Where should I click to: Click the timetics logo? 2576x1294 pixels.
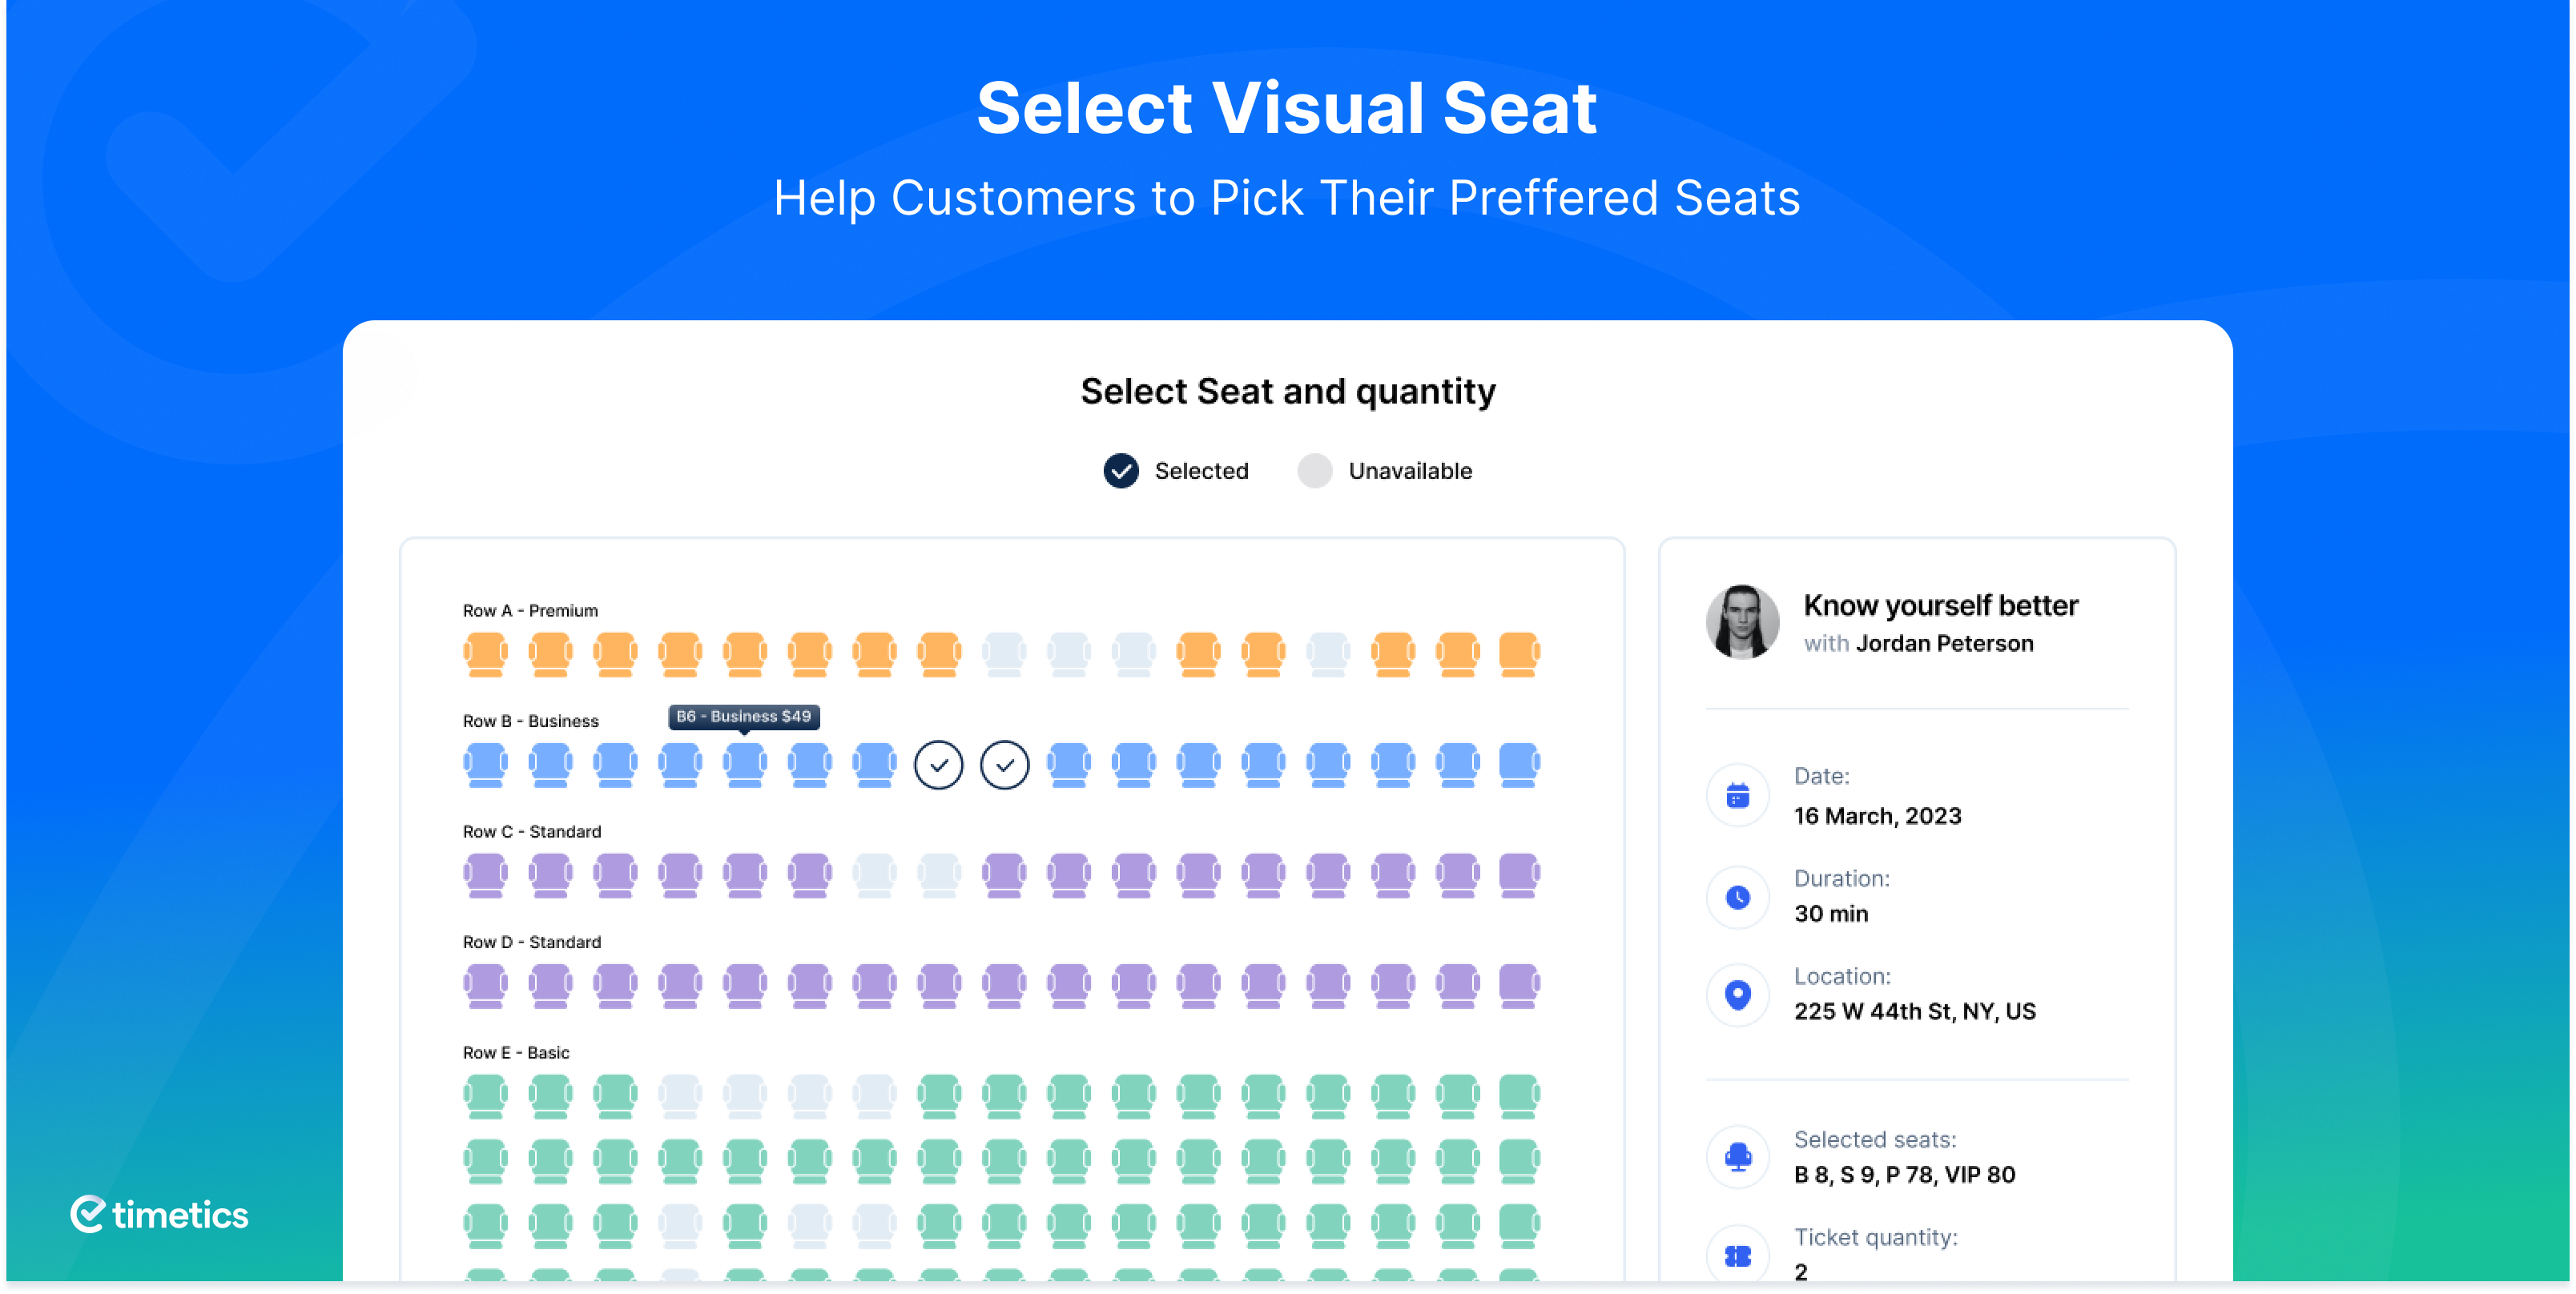pyautogui.click(x=159, y=1214)
